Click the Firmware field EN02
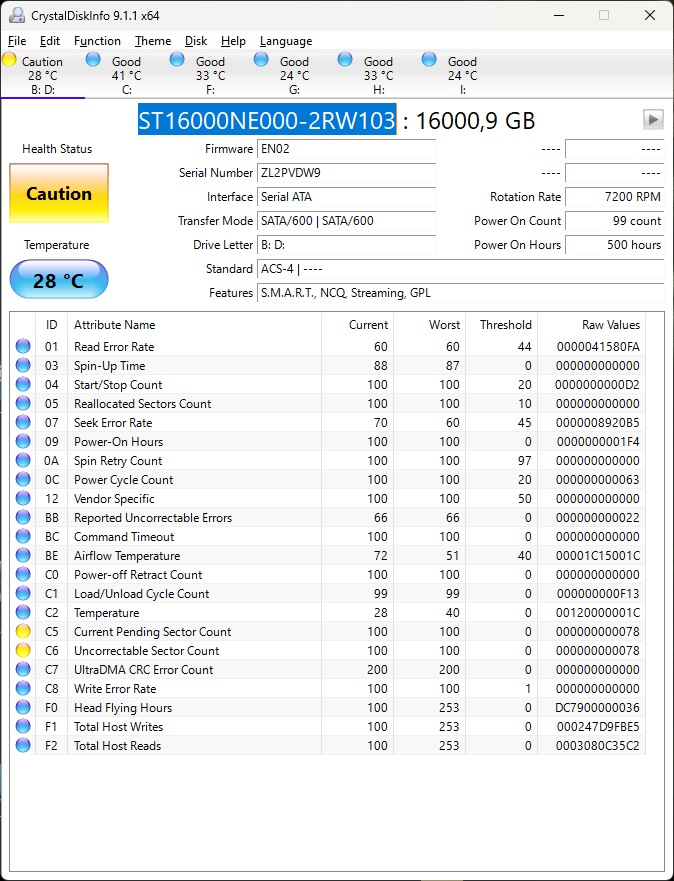 347,149
